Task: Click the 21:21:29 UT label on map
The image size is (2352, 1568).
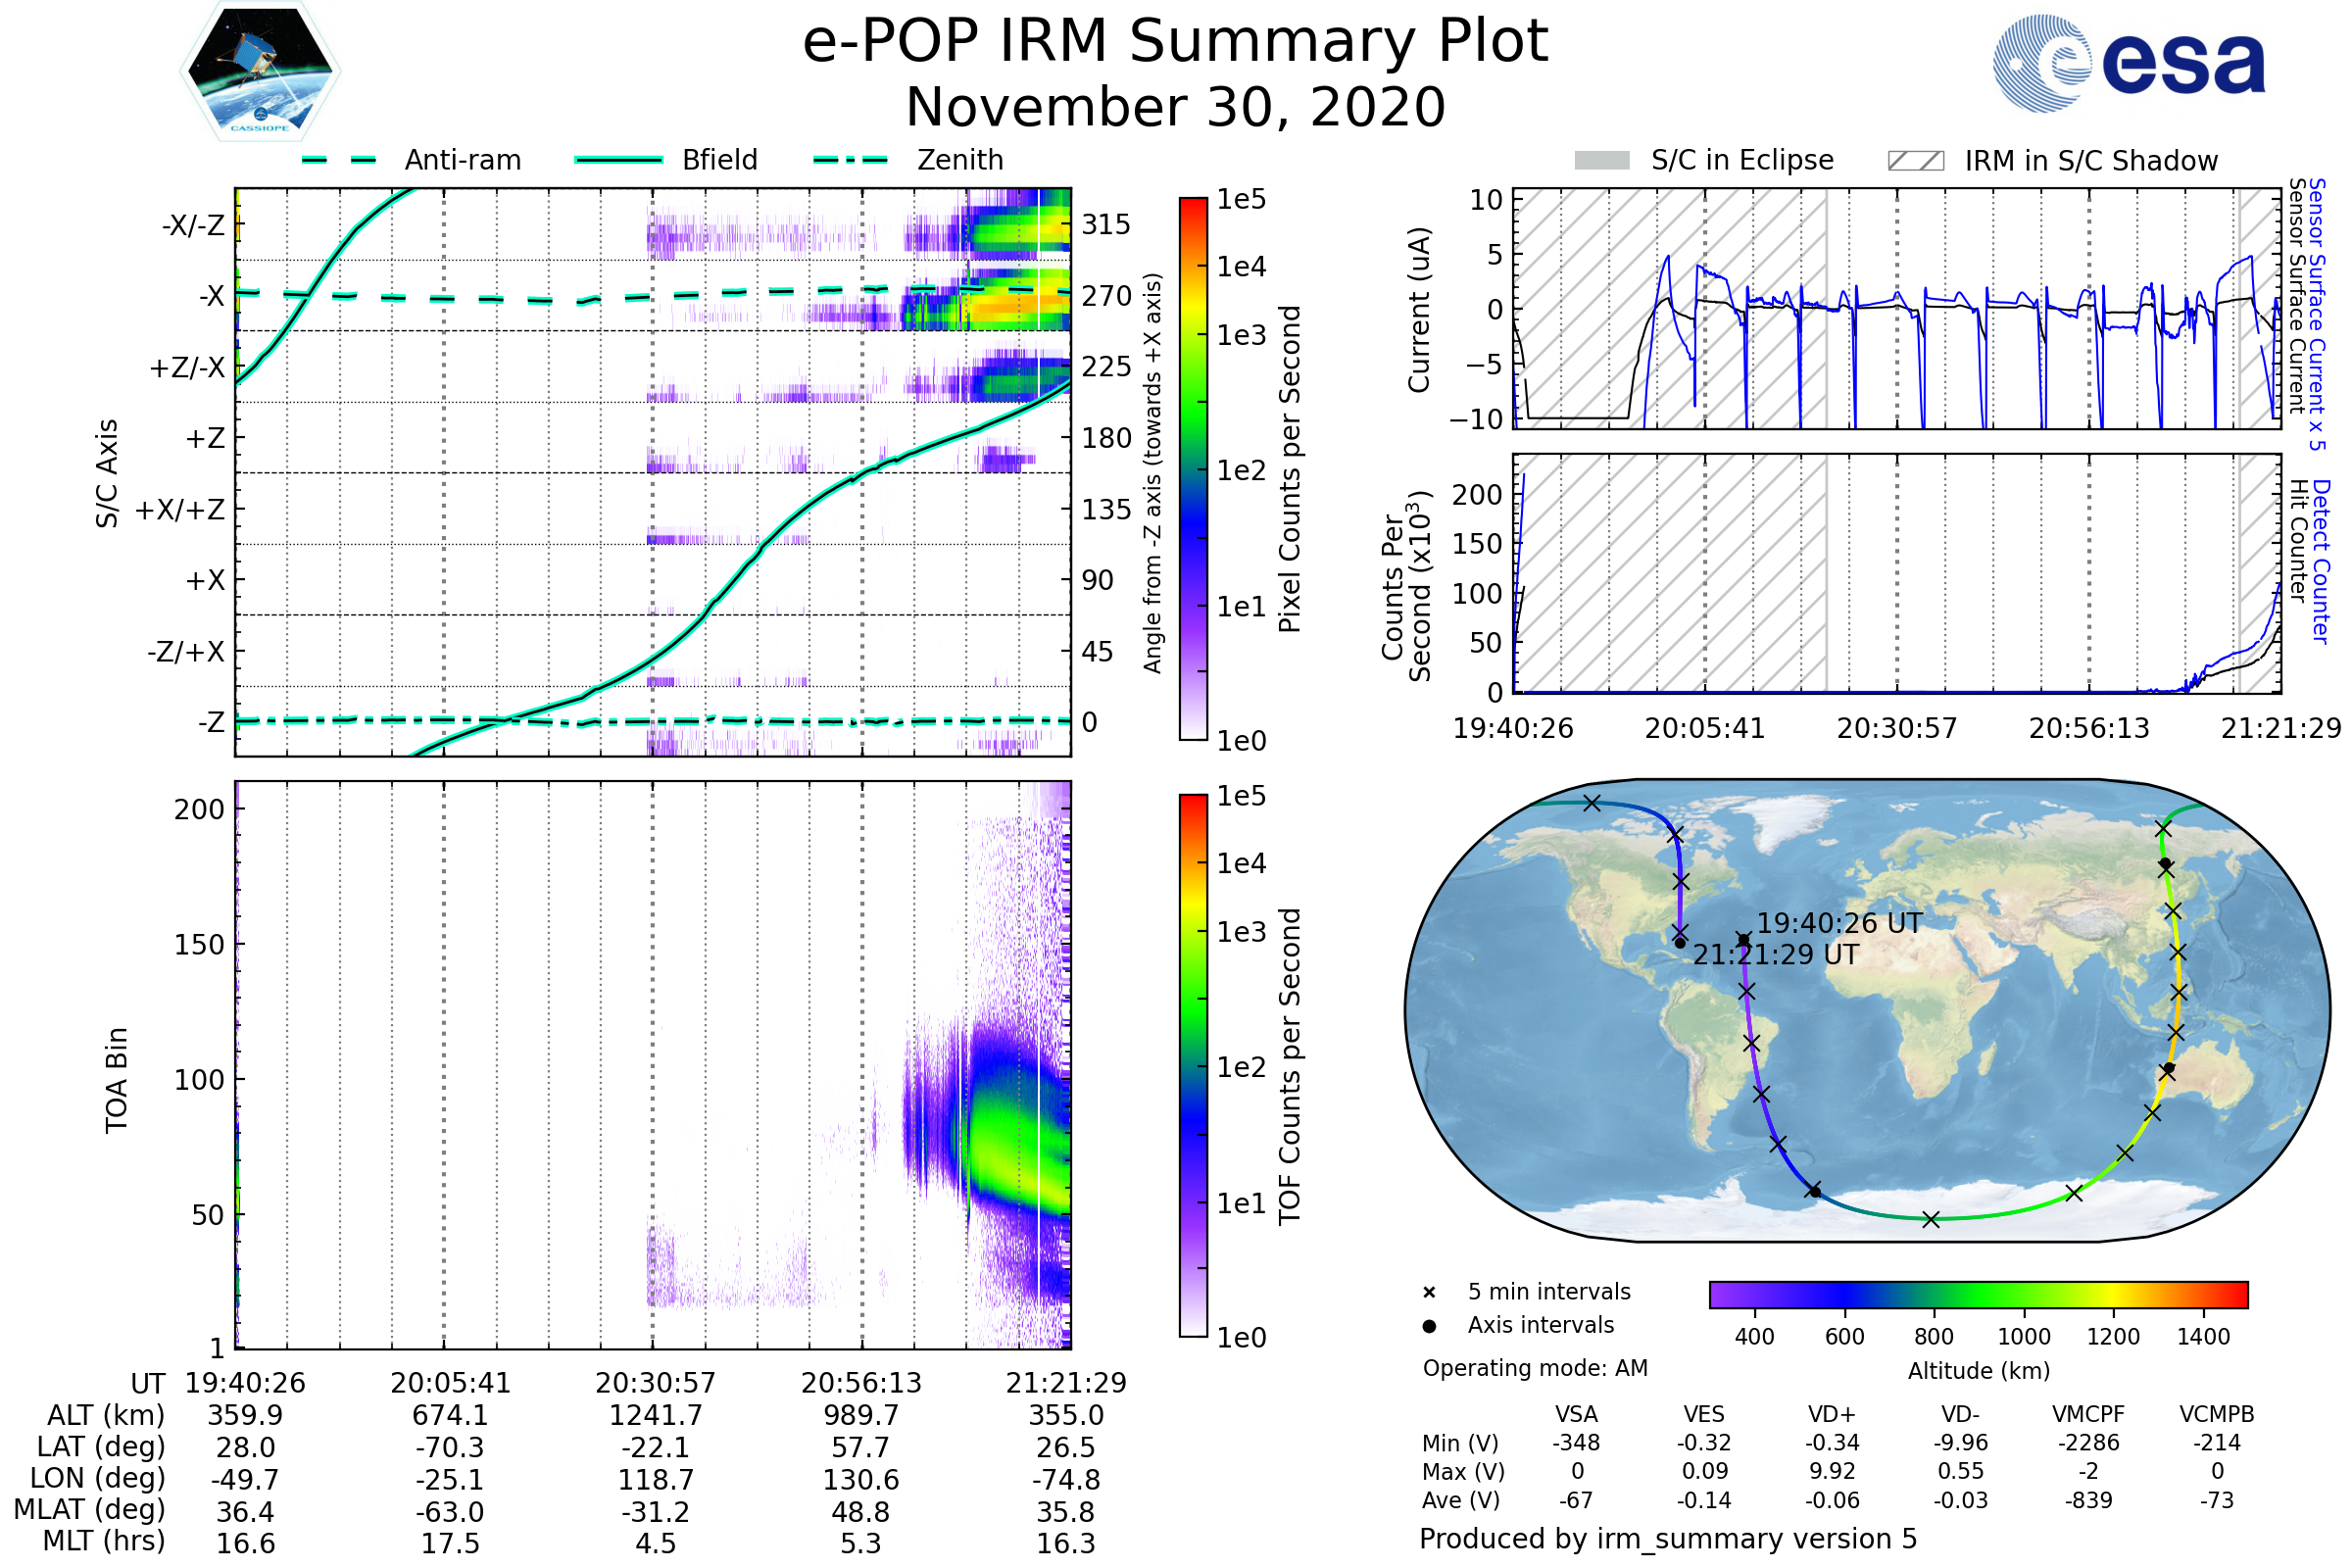Action: (1775, 955)
